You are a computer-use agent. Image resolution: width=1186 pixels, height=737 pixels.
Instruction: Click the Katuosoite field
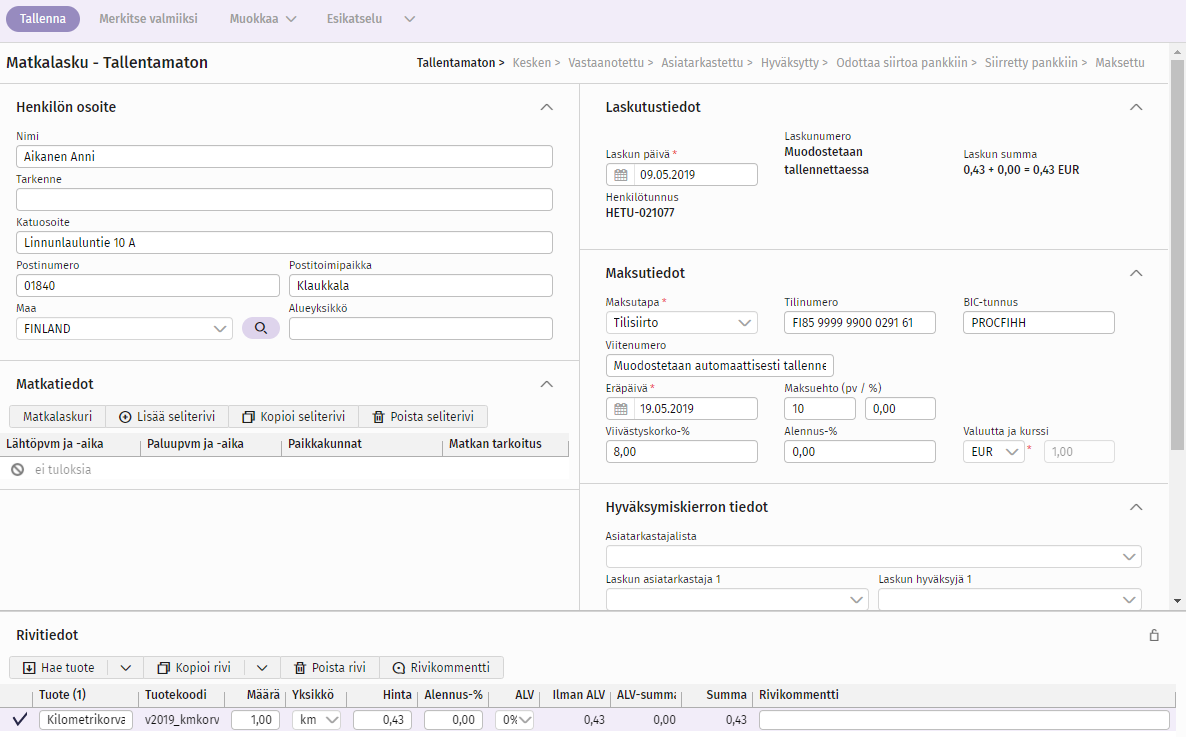coord(284,243)
